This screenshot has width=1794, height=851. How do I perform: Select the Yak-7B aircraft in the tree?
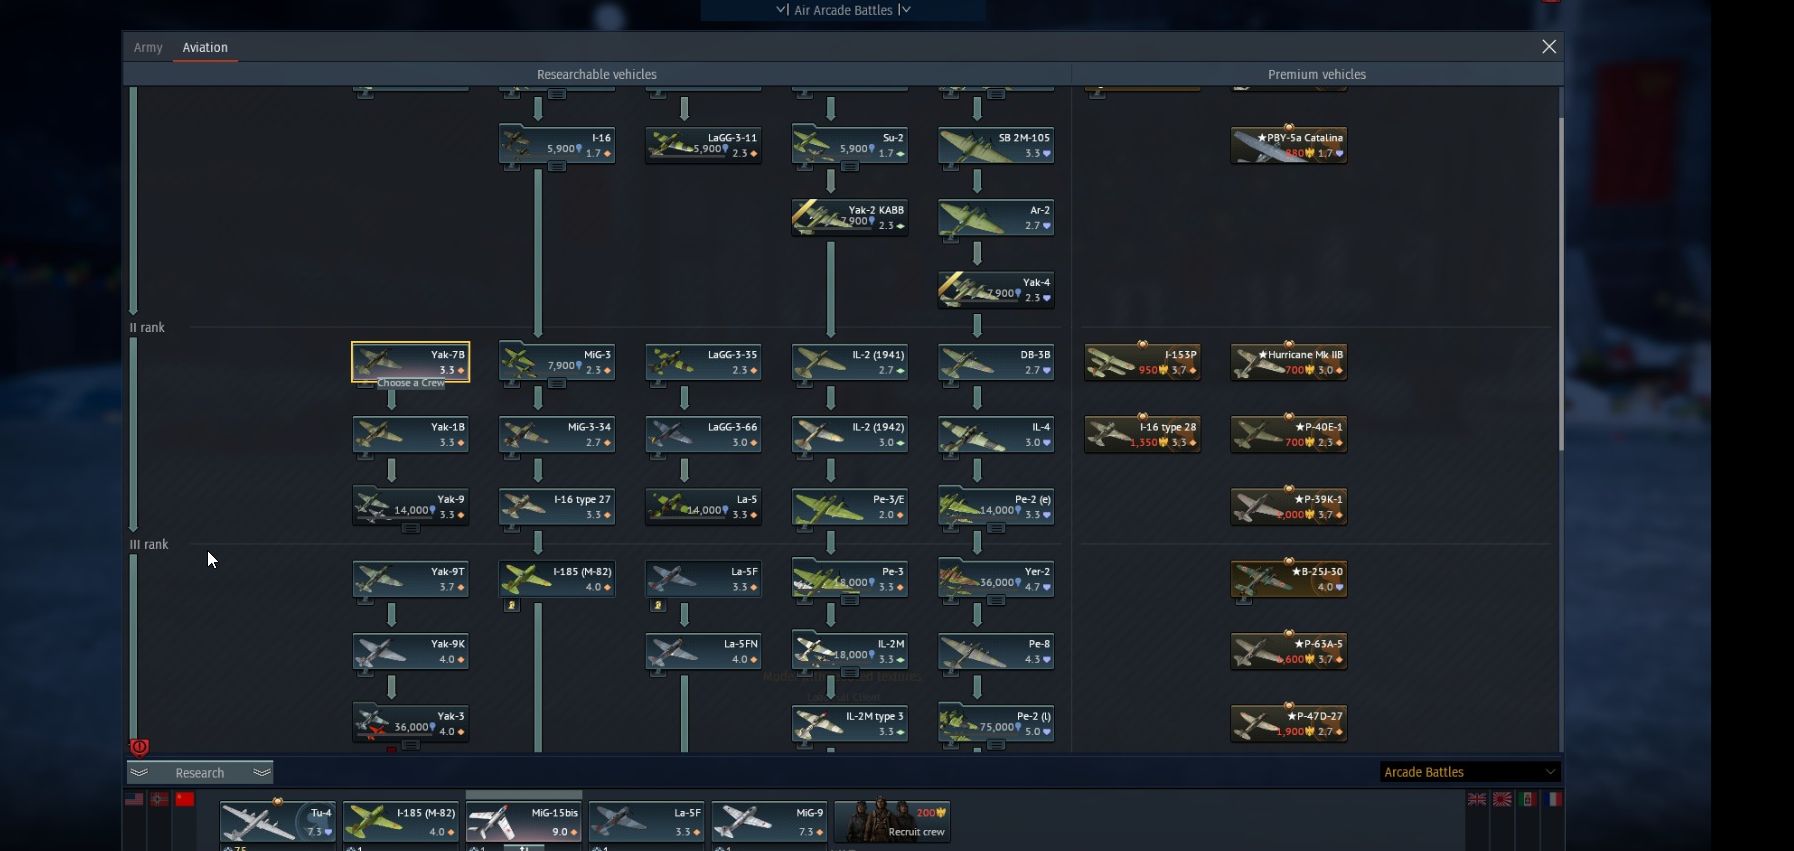click(x=411, y=362)
